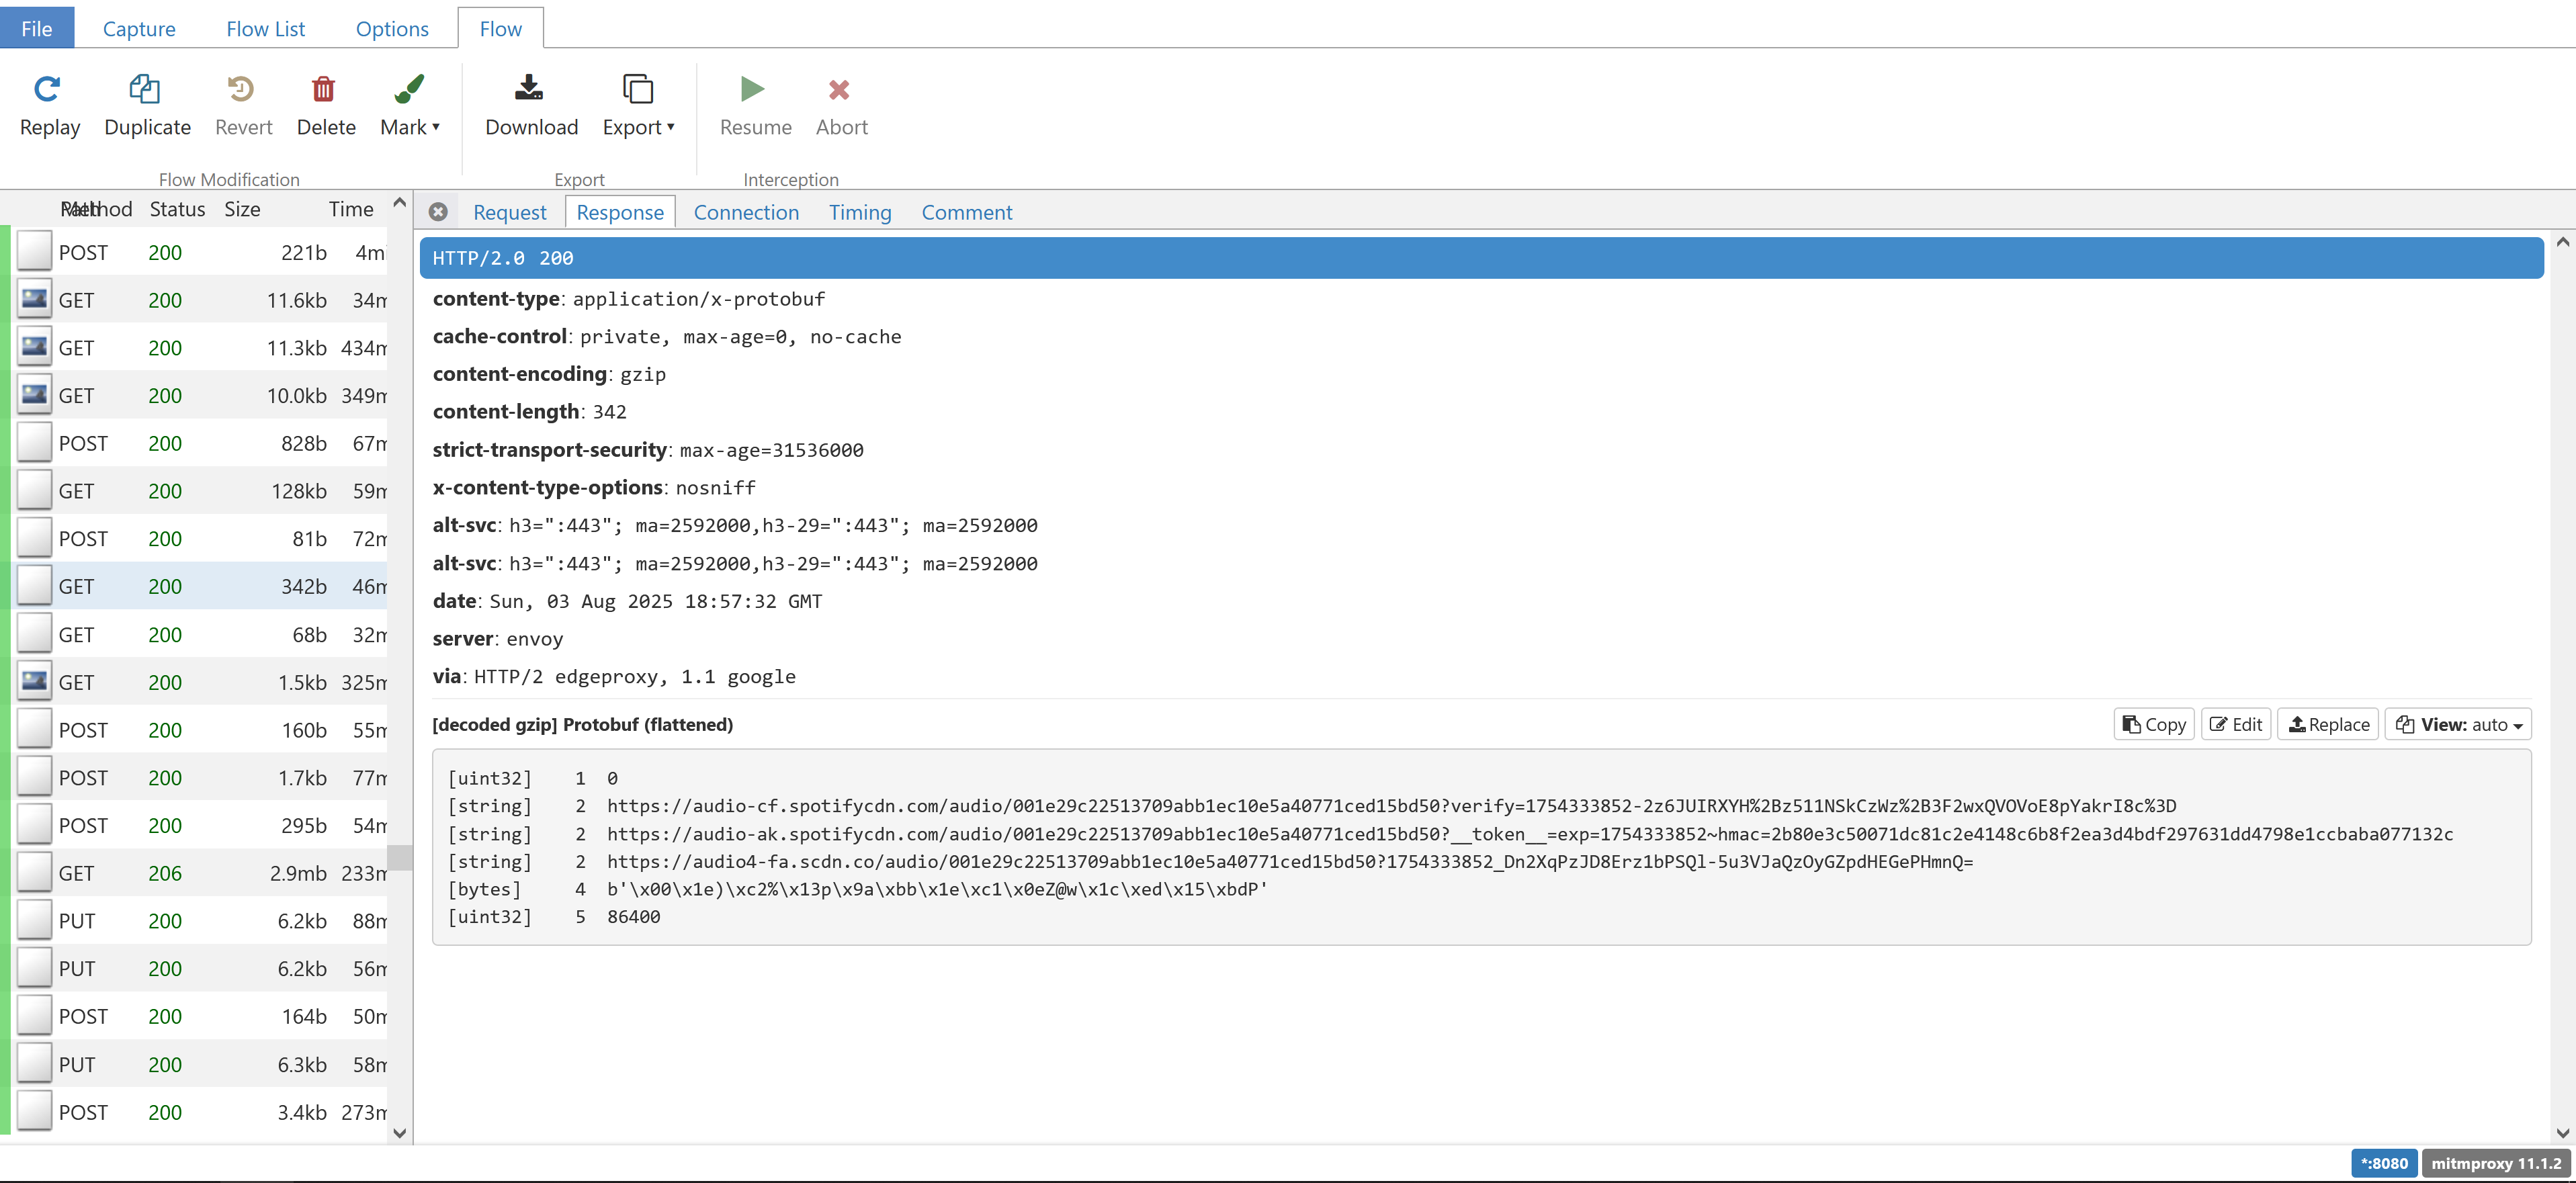Click the Replay flow icon
2576x1183 pixels.
tap(48, 90)
